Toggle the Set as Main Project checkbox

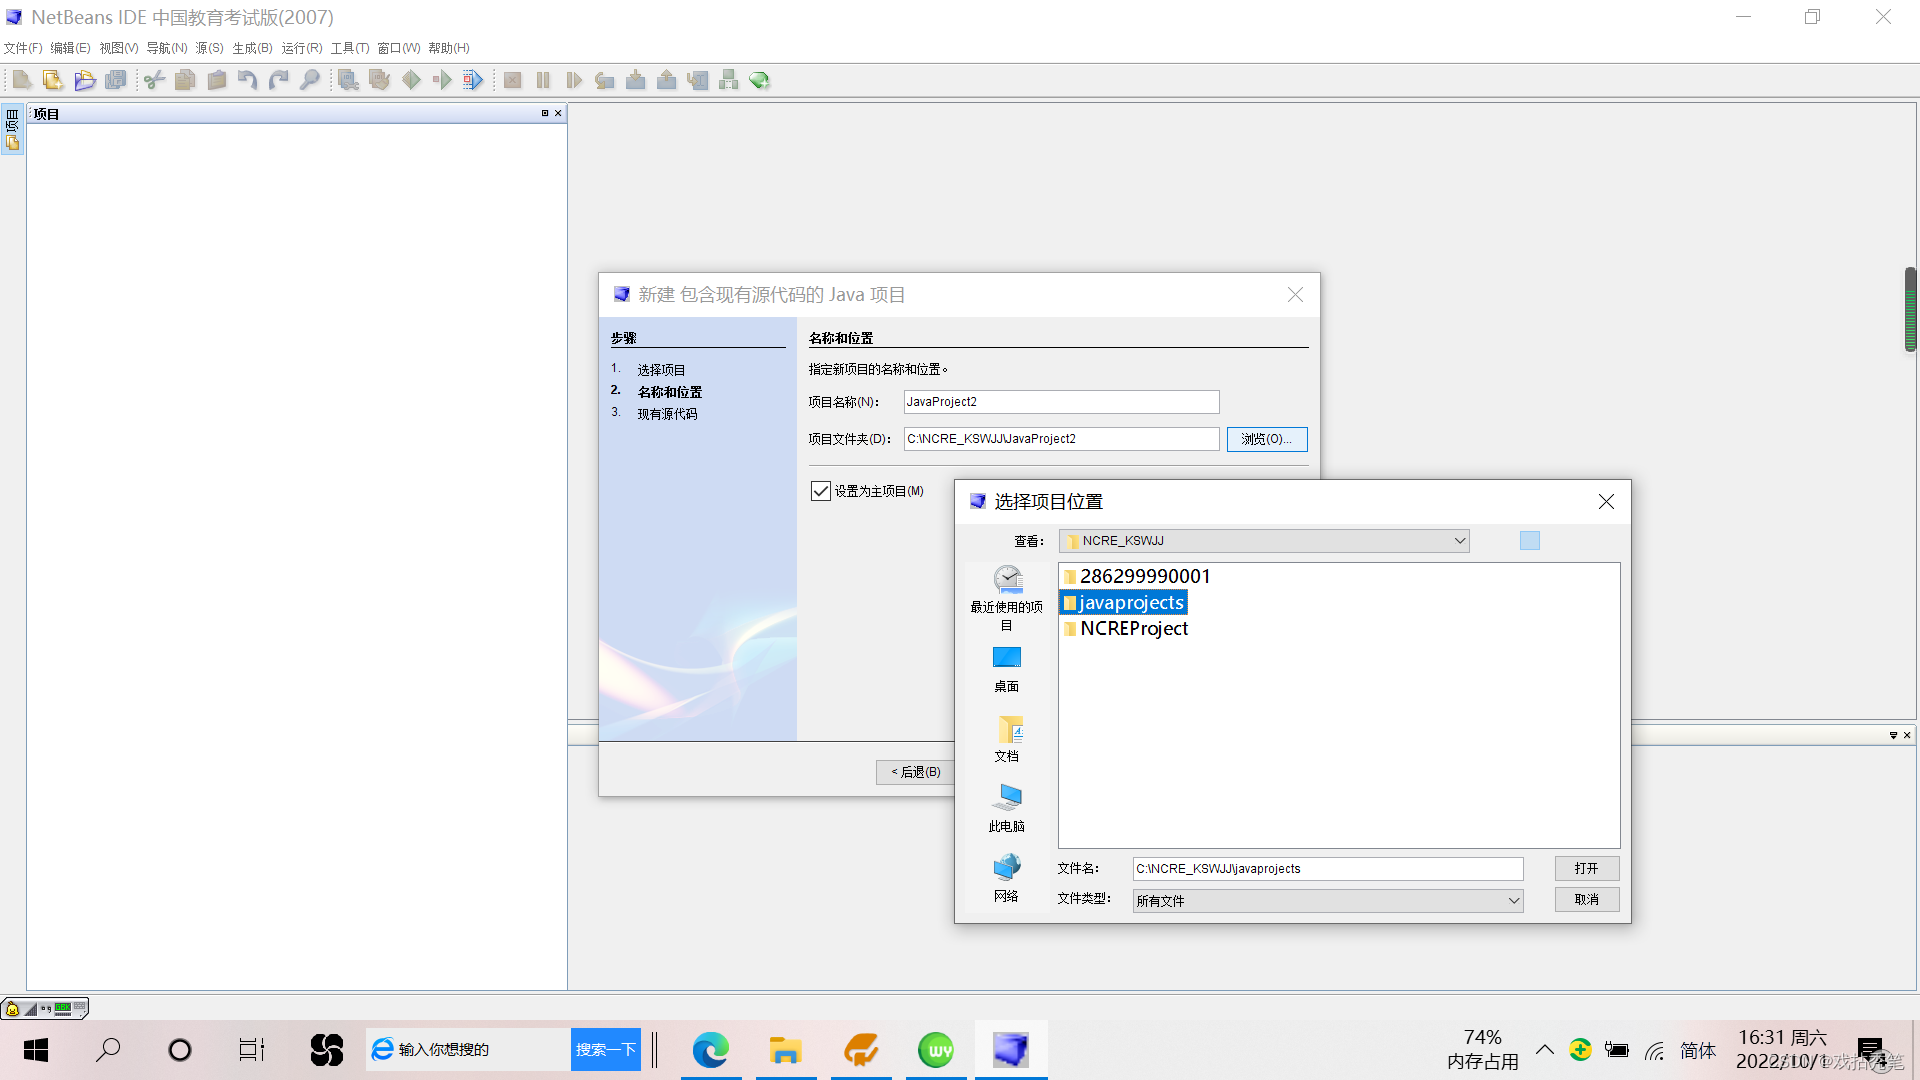(821, 491)
